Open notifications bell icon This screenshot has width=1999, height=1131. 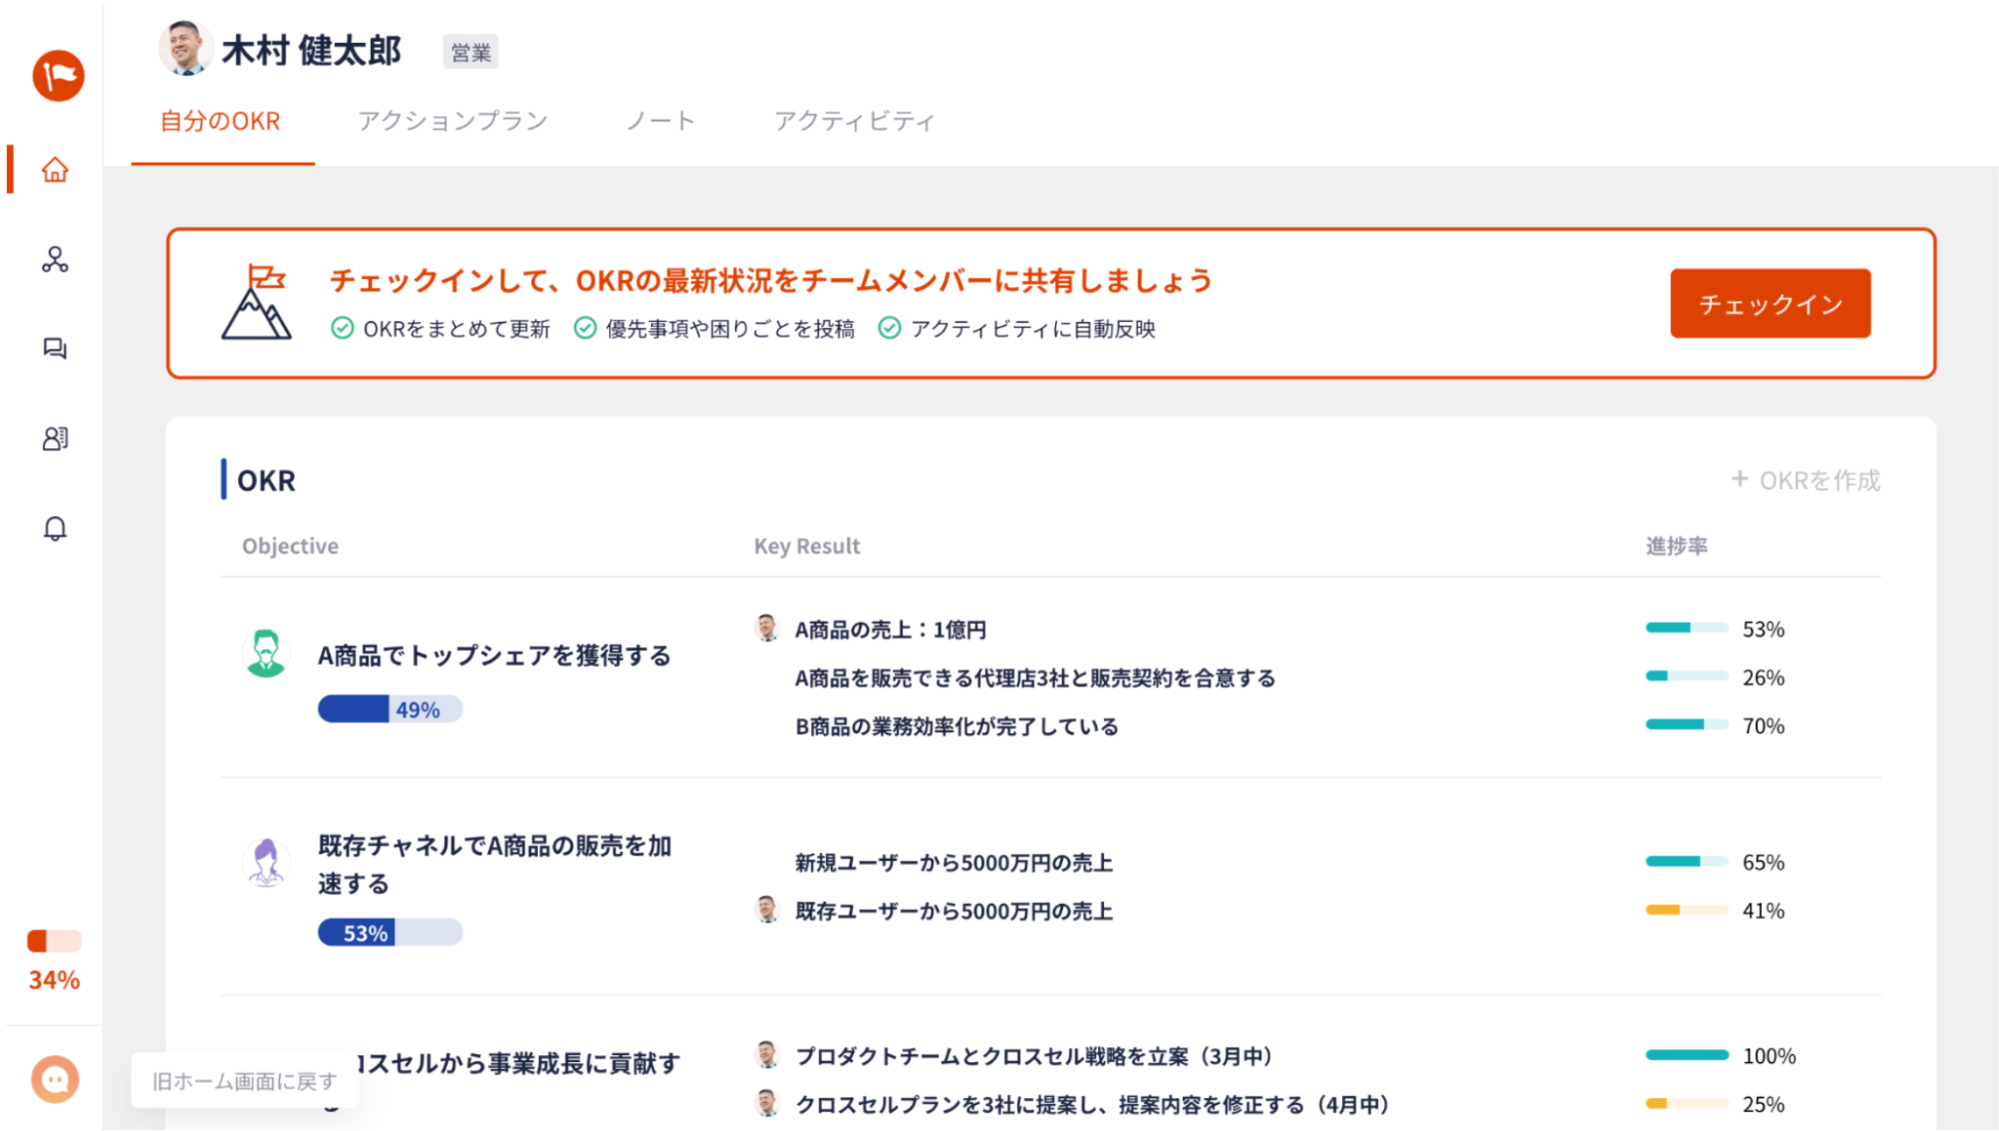click(x=55, y=528)
